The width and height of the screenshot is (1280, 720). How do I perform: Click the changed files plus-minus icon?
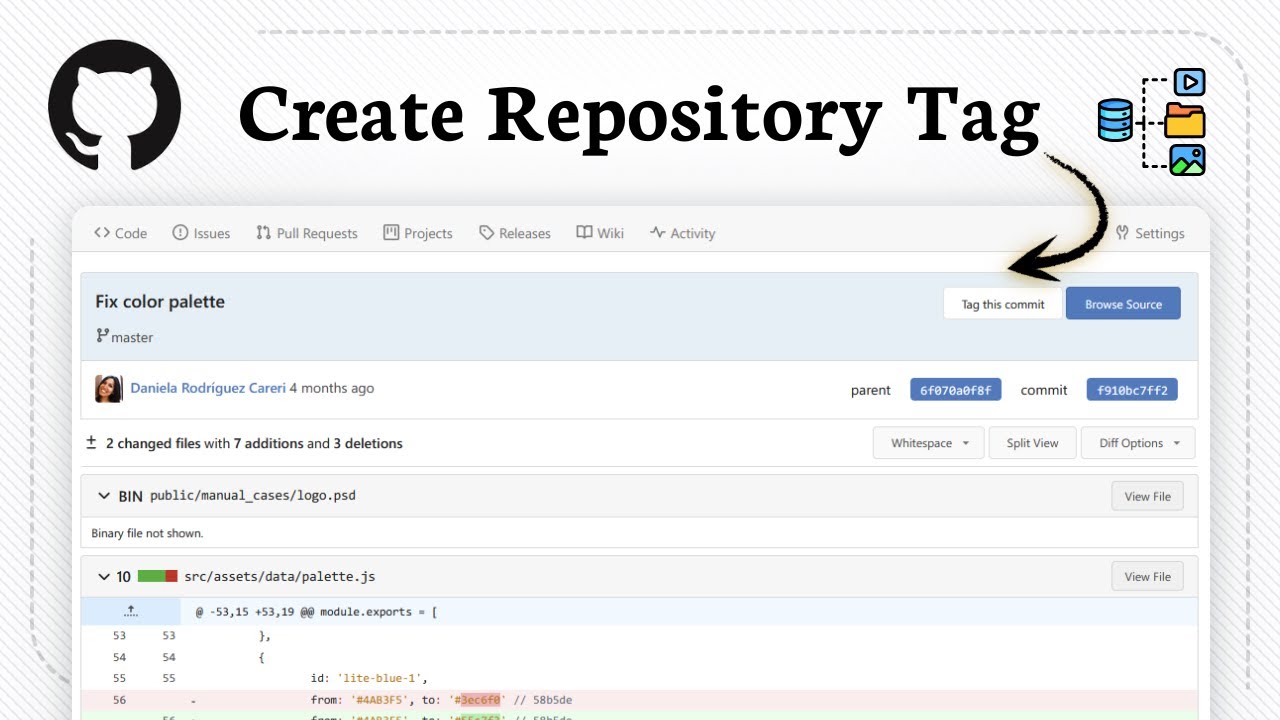pyautogui.click(x=92, y=443)
